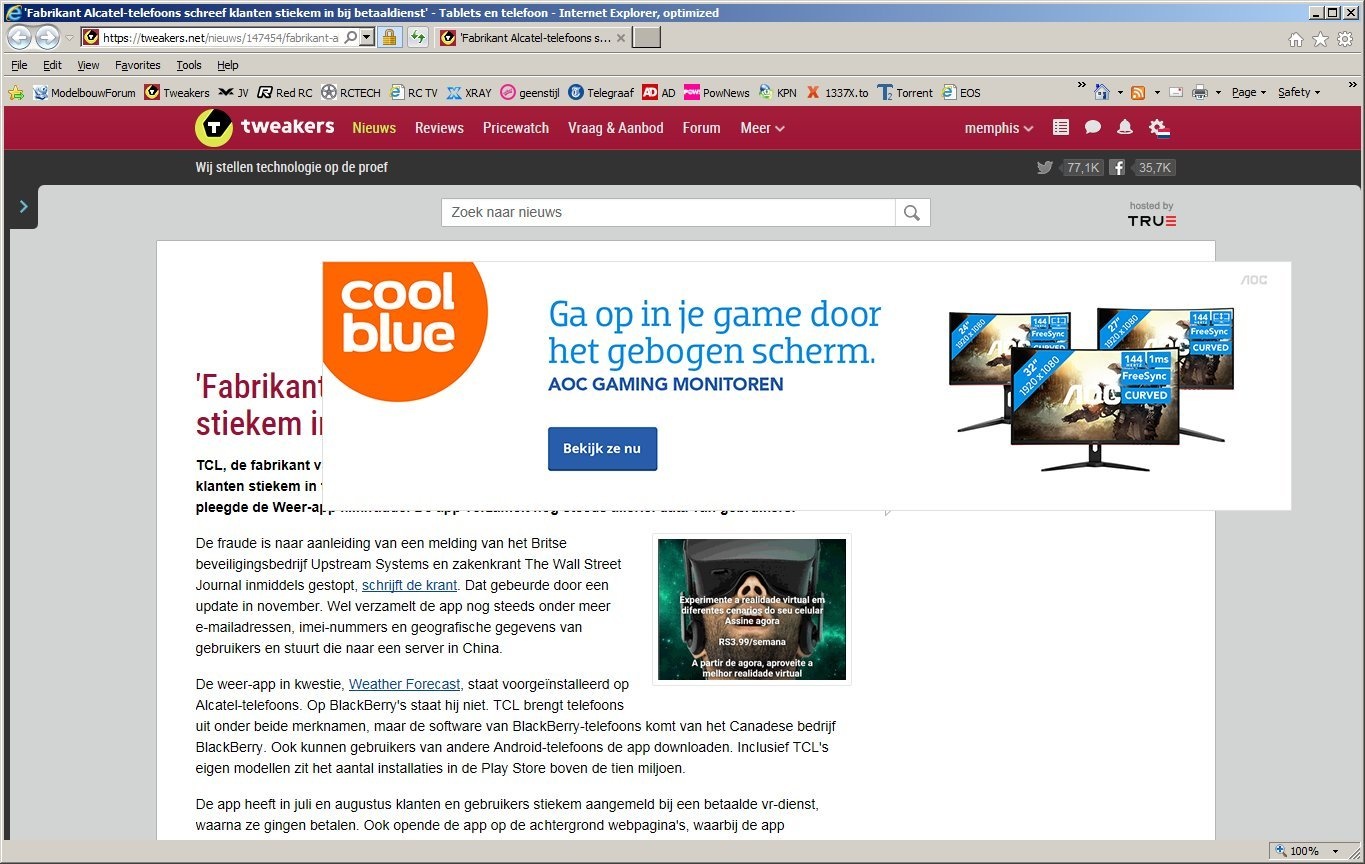Go to the Nieuws section

coord(374,128)
